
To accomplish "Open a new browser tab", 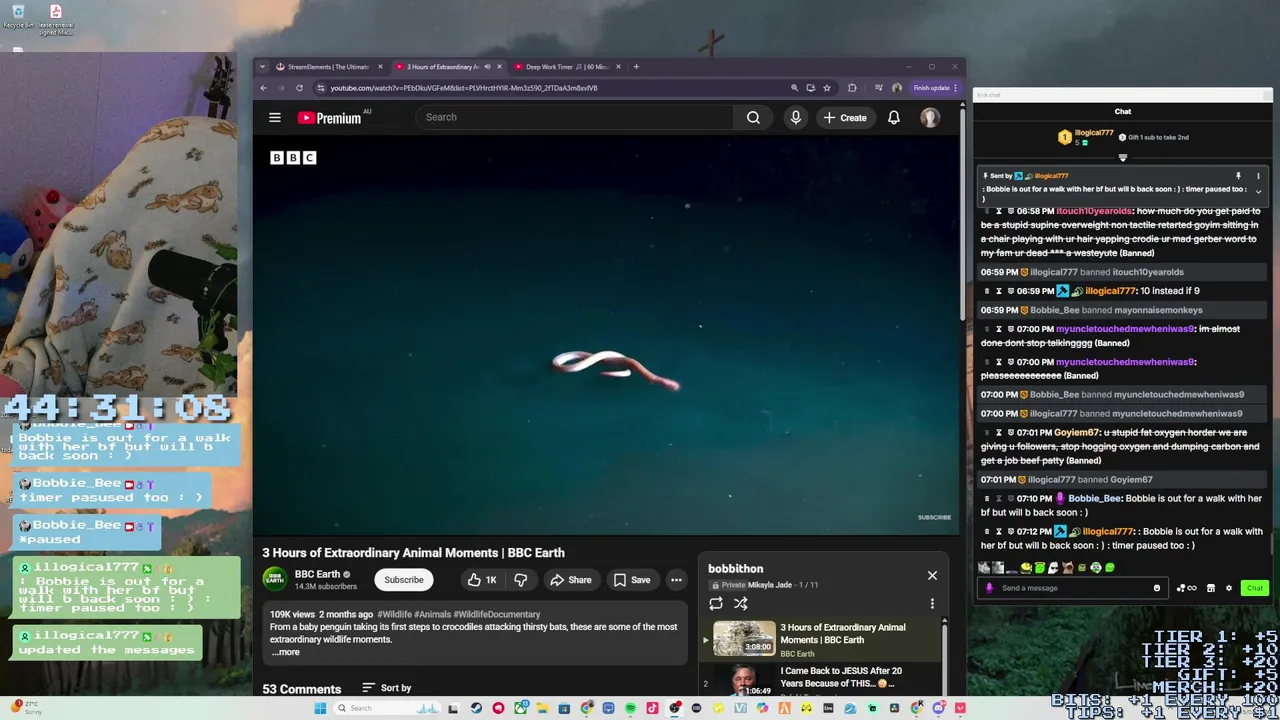I will [636, 67].
